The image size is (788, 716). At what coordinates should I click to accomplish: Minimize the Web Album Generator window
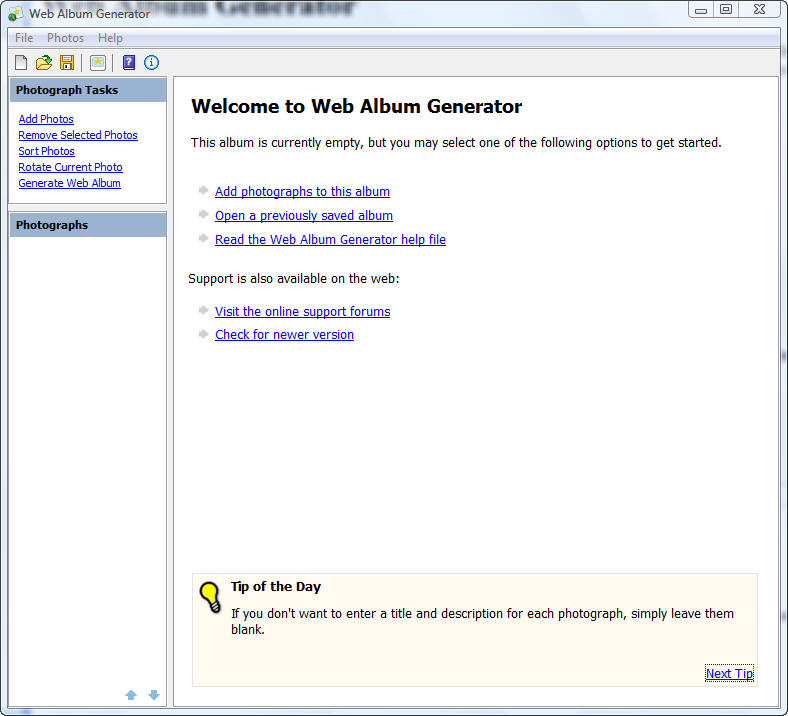[x=701, y=10]
